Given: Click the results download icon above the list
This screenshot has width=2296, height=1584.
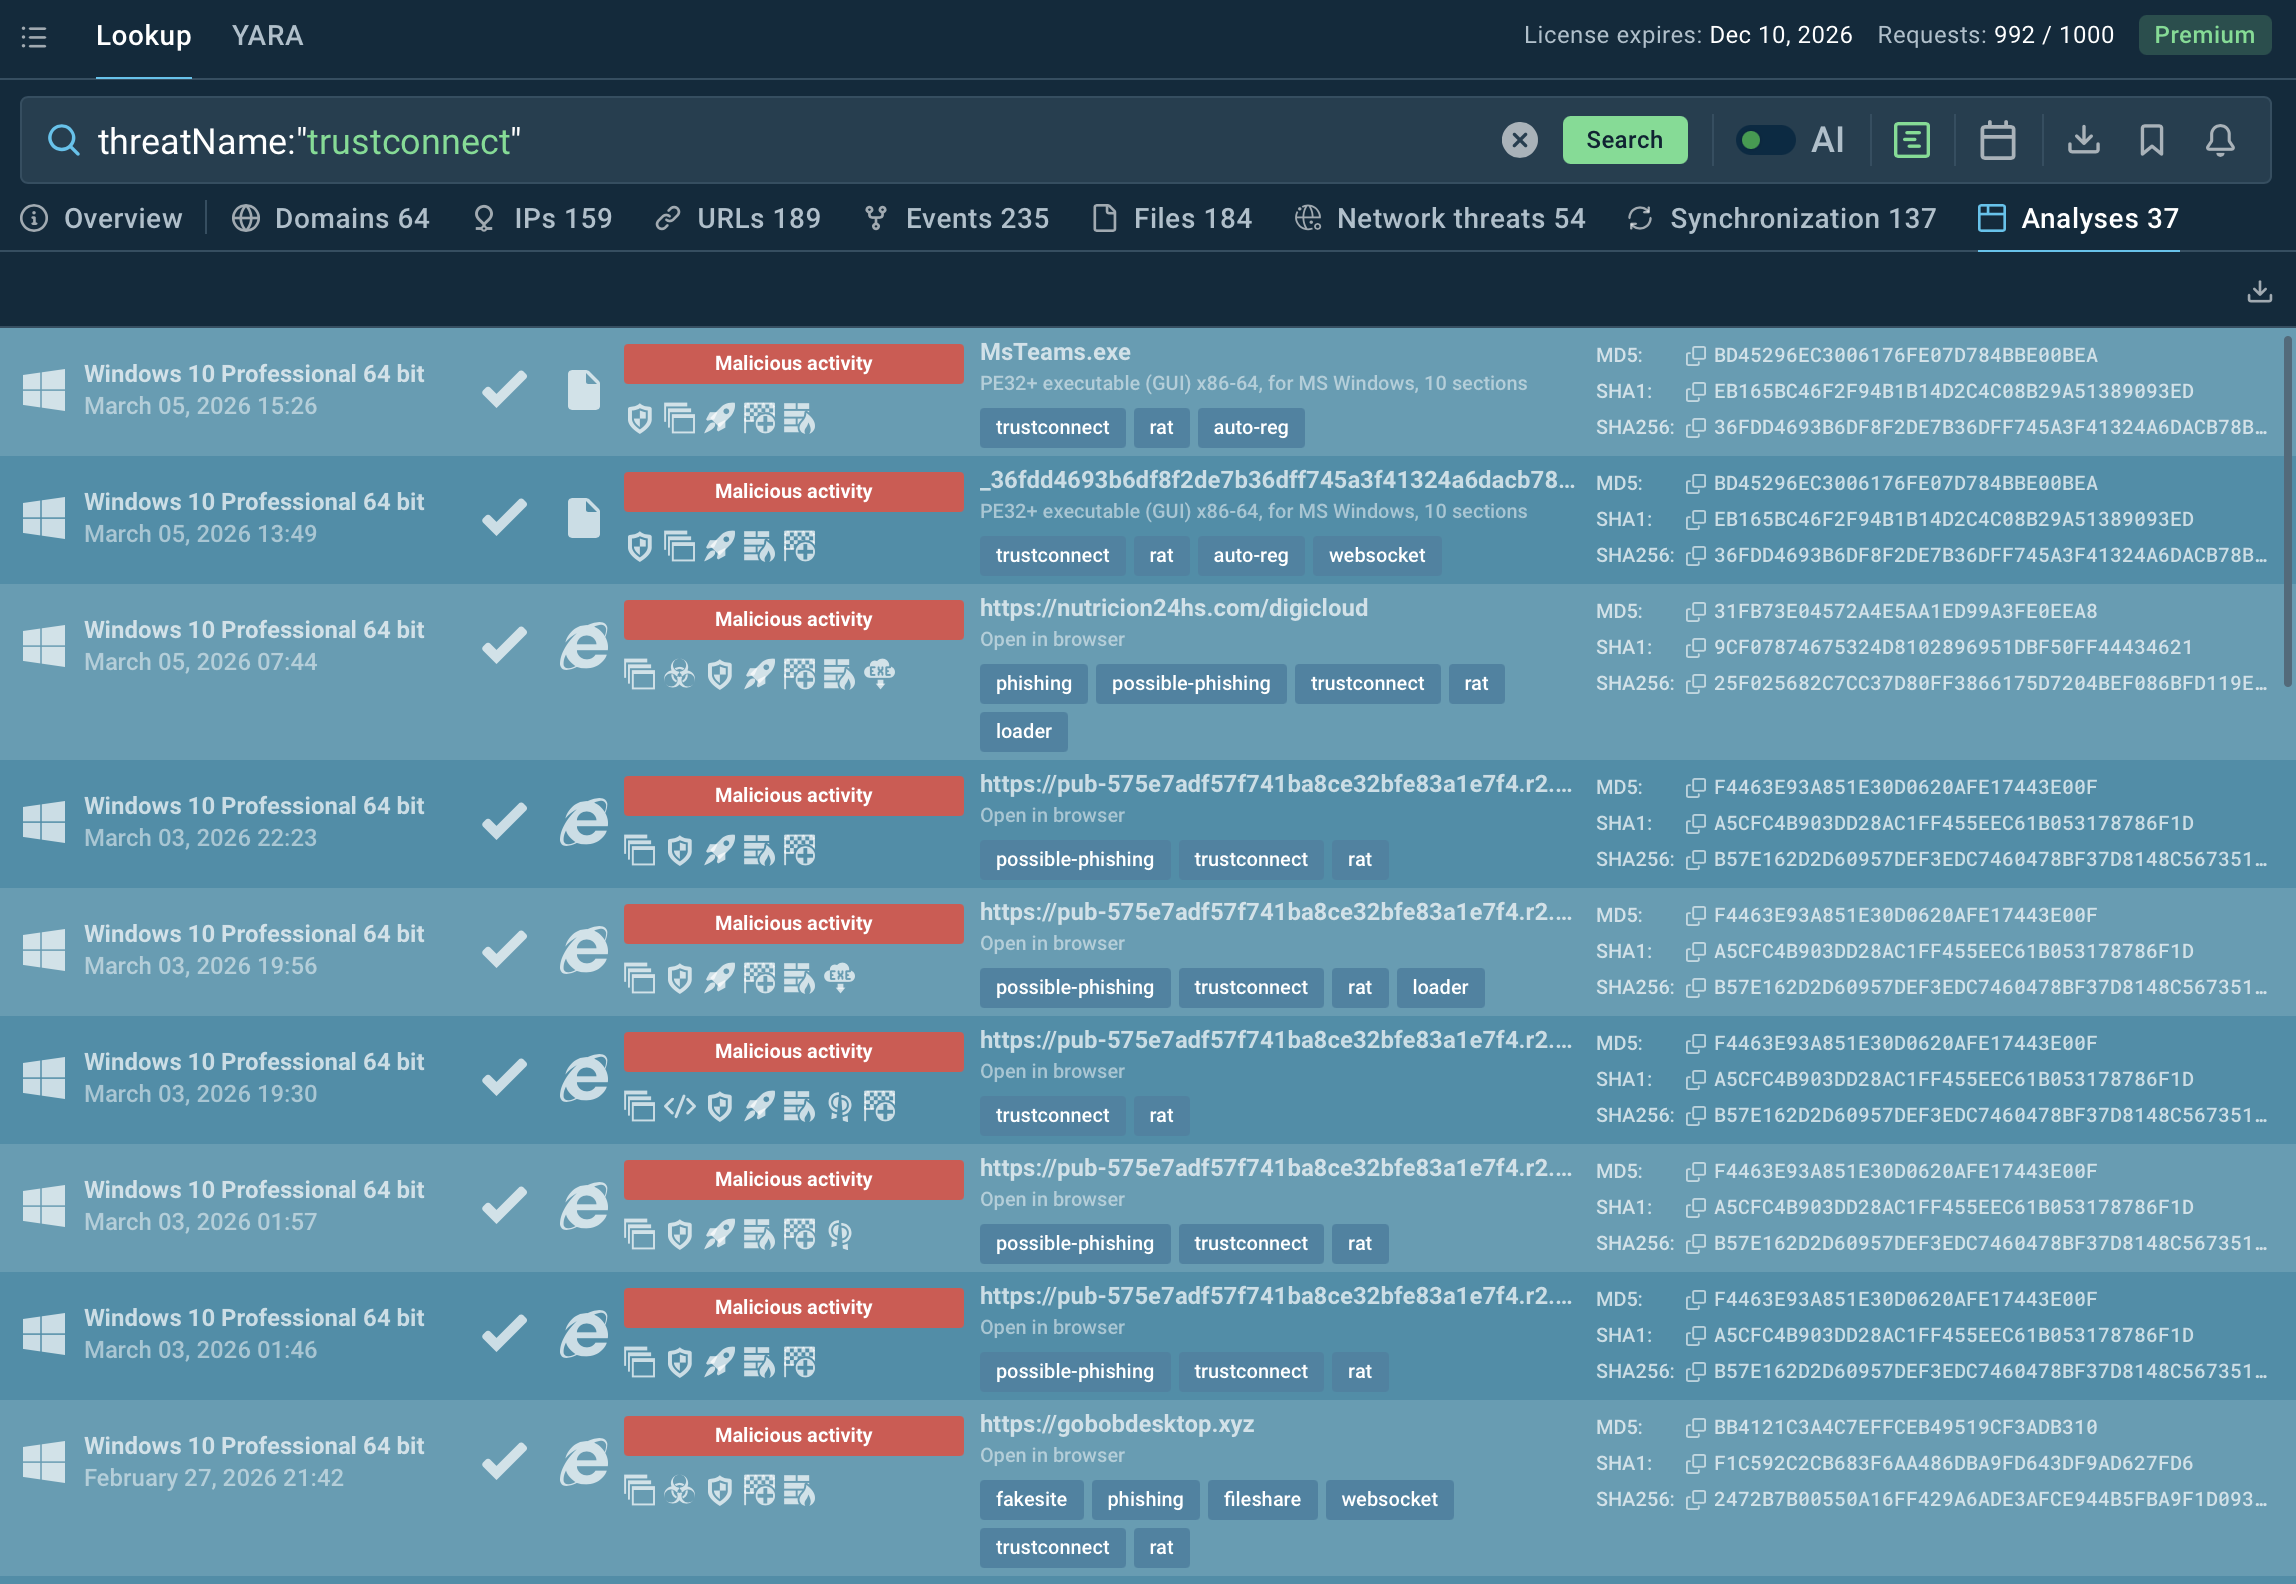Looking at the screenshot, I should click(2260, 291).
